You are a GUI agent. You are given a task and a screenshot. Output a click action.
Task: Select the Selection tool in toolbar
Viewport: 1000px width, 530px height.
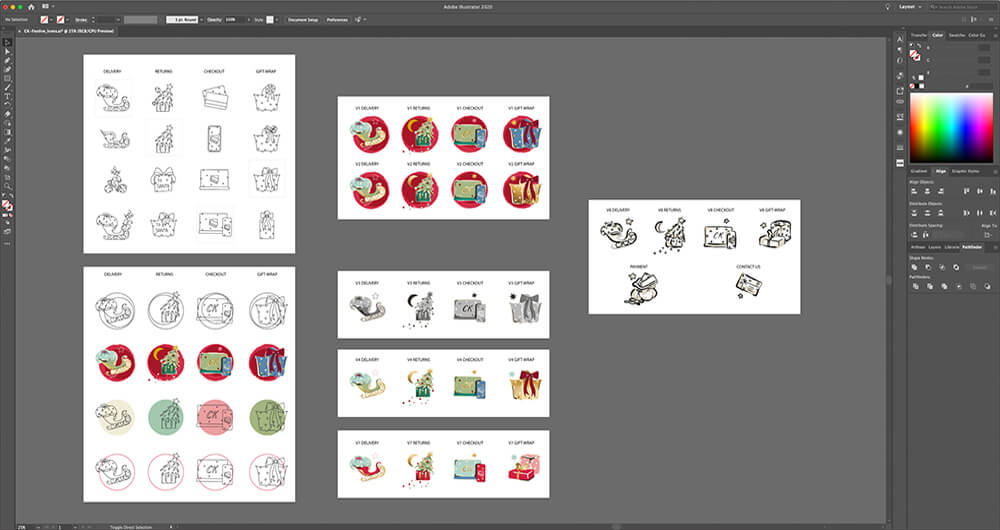pyautogui.click(x=7, y=42)
